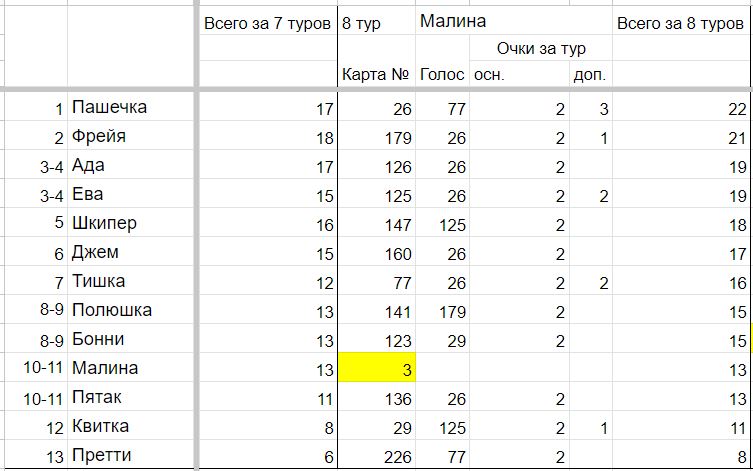
Task: Click the name cell 'Шкипер'
Action: tap(130, 223)
